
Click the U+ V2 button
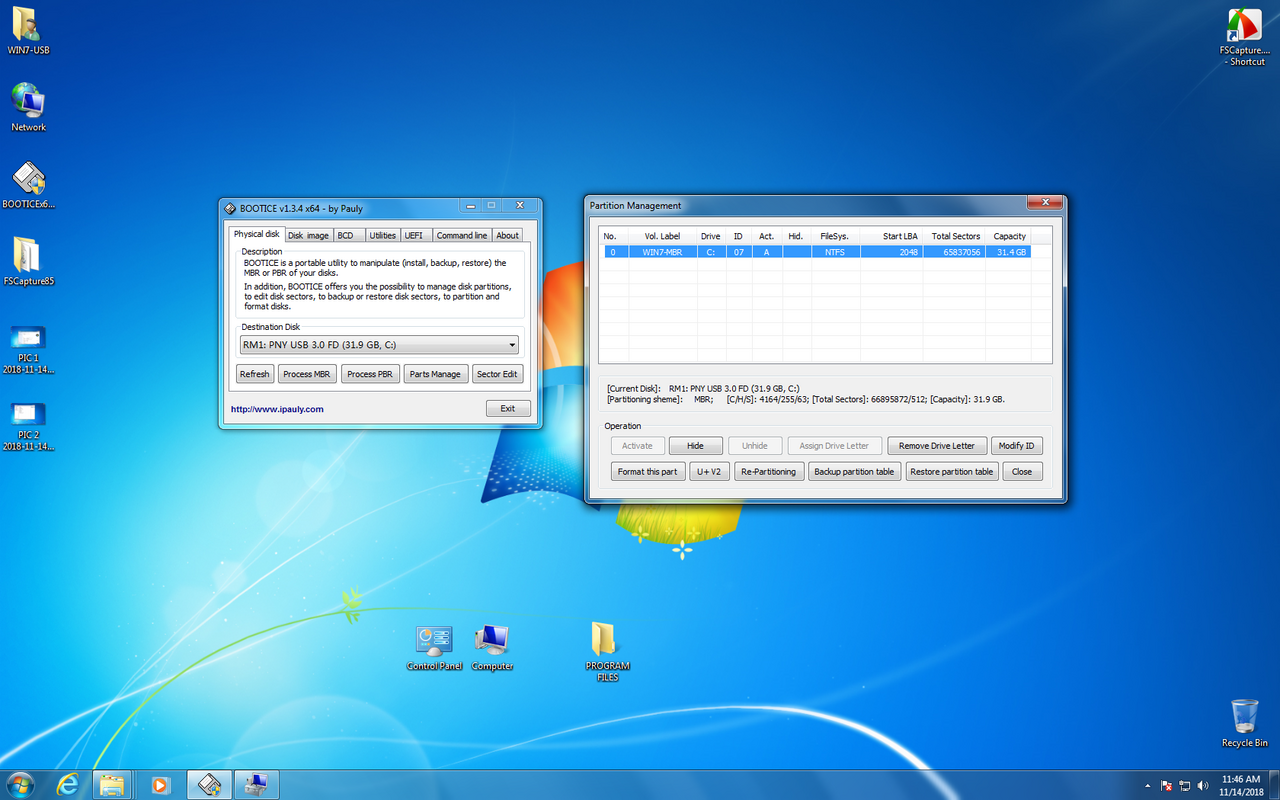click(709, 472)
